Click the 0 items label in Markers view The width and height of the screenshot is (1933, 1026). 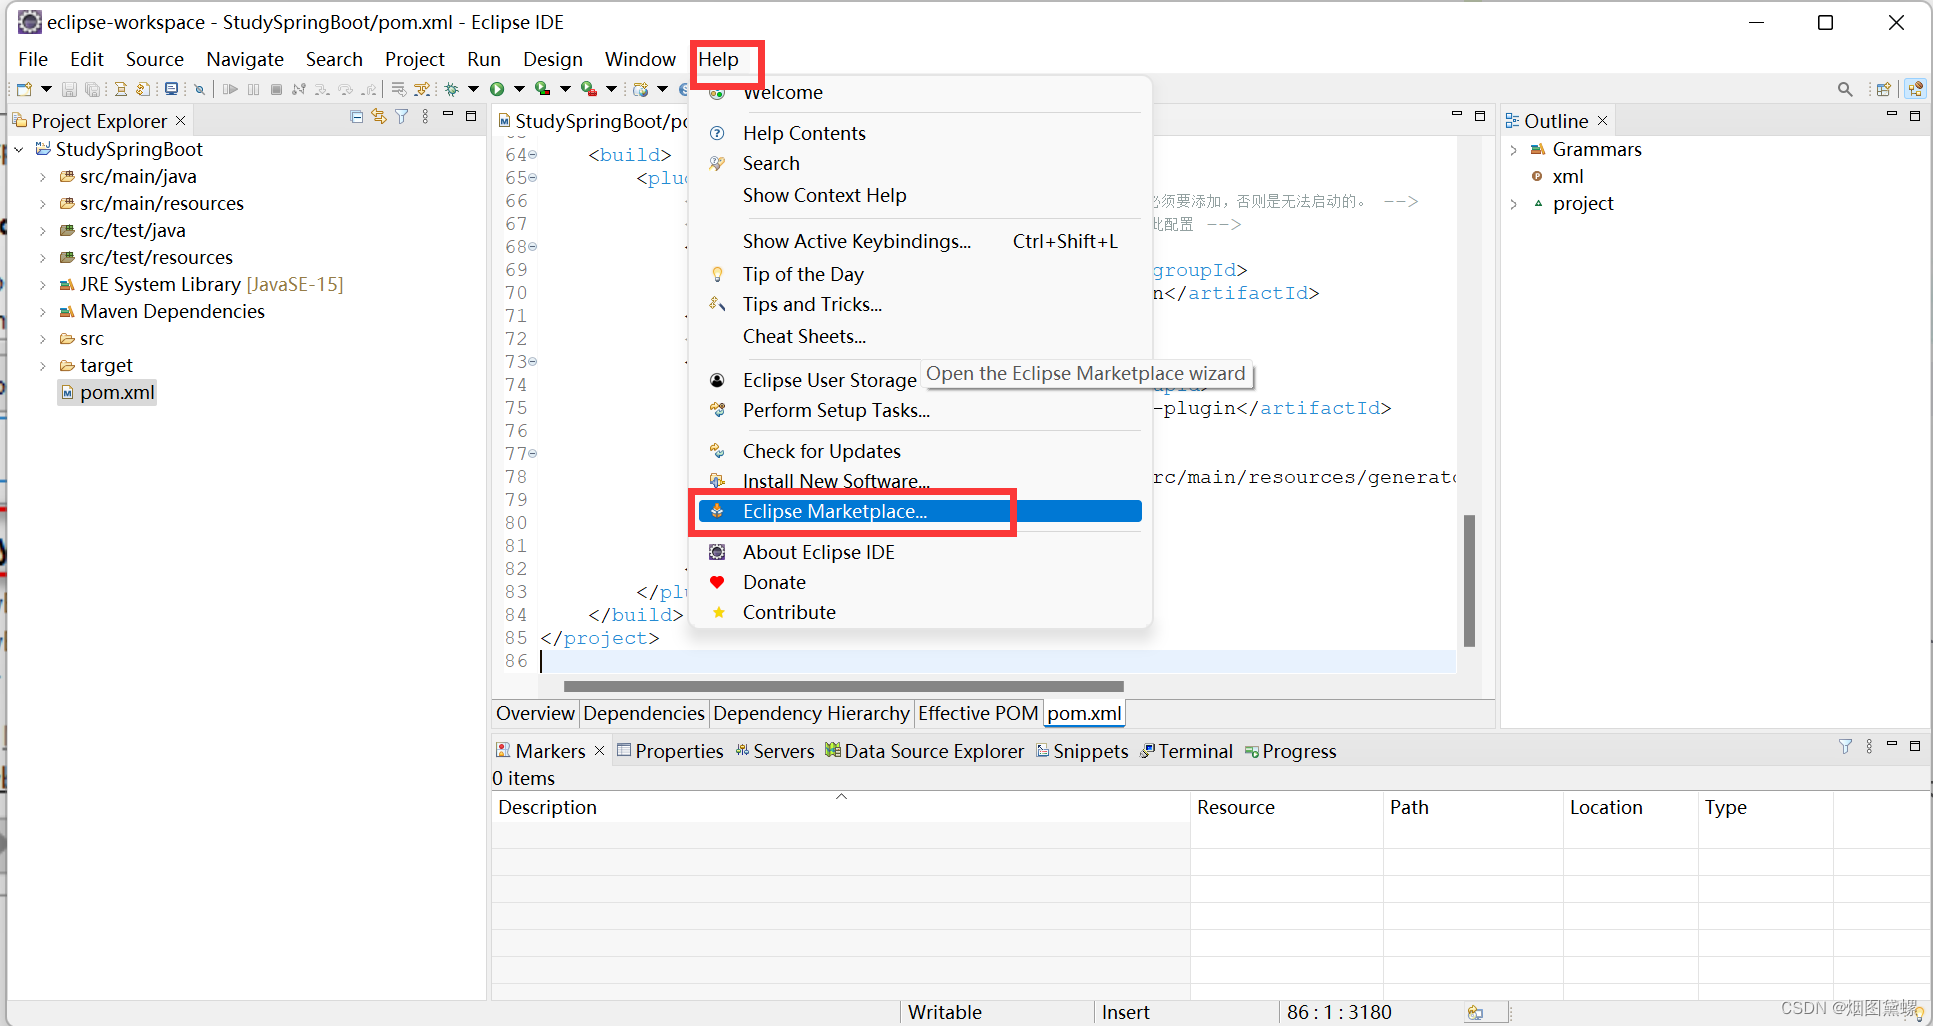(523, 778)
